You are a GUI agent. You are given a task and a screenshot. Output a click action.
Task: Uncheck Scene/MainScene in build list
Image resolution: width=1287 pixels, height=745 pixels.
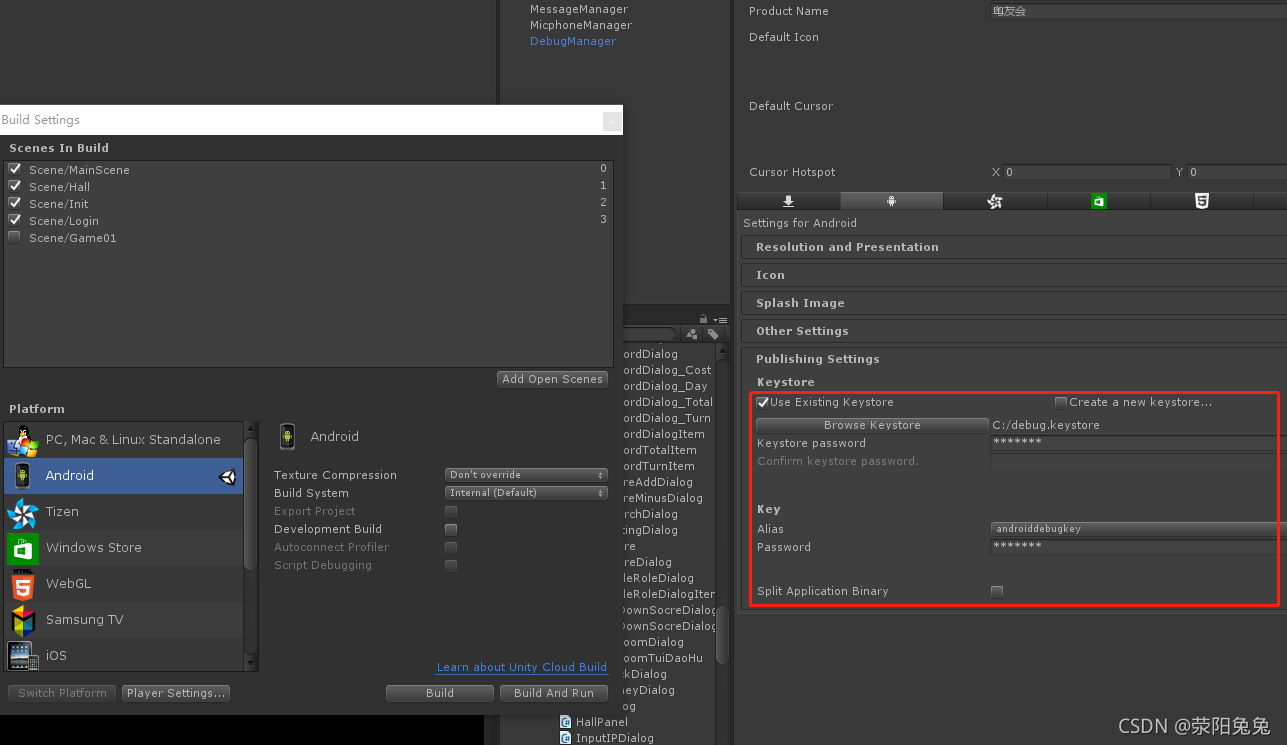point(15,169)
